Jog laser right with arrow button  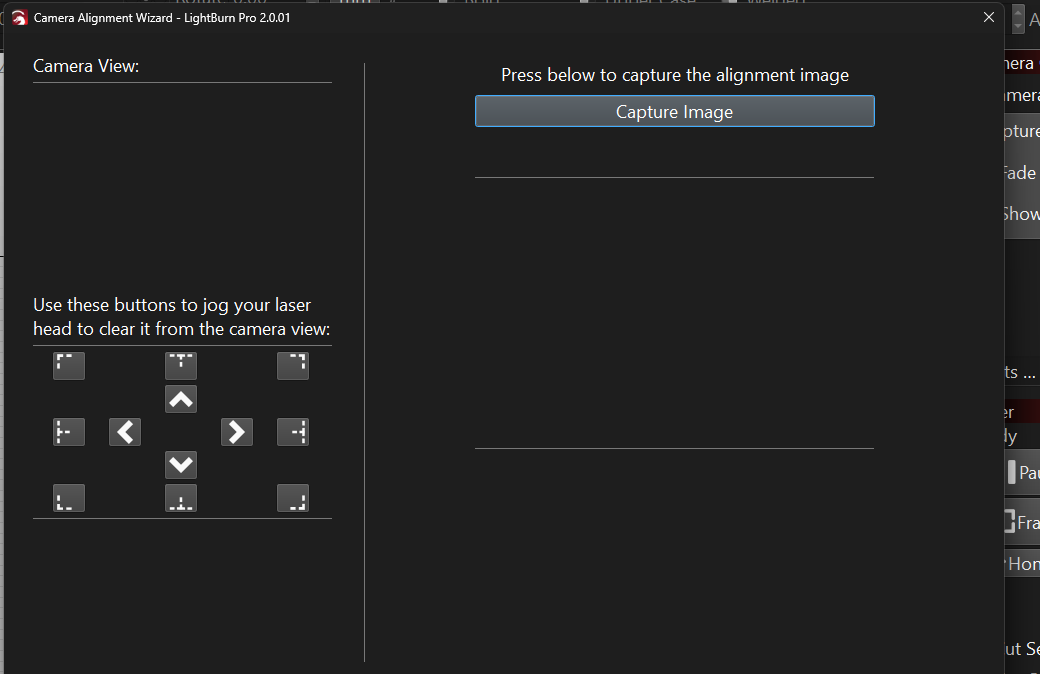tap(237, 432)
